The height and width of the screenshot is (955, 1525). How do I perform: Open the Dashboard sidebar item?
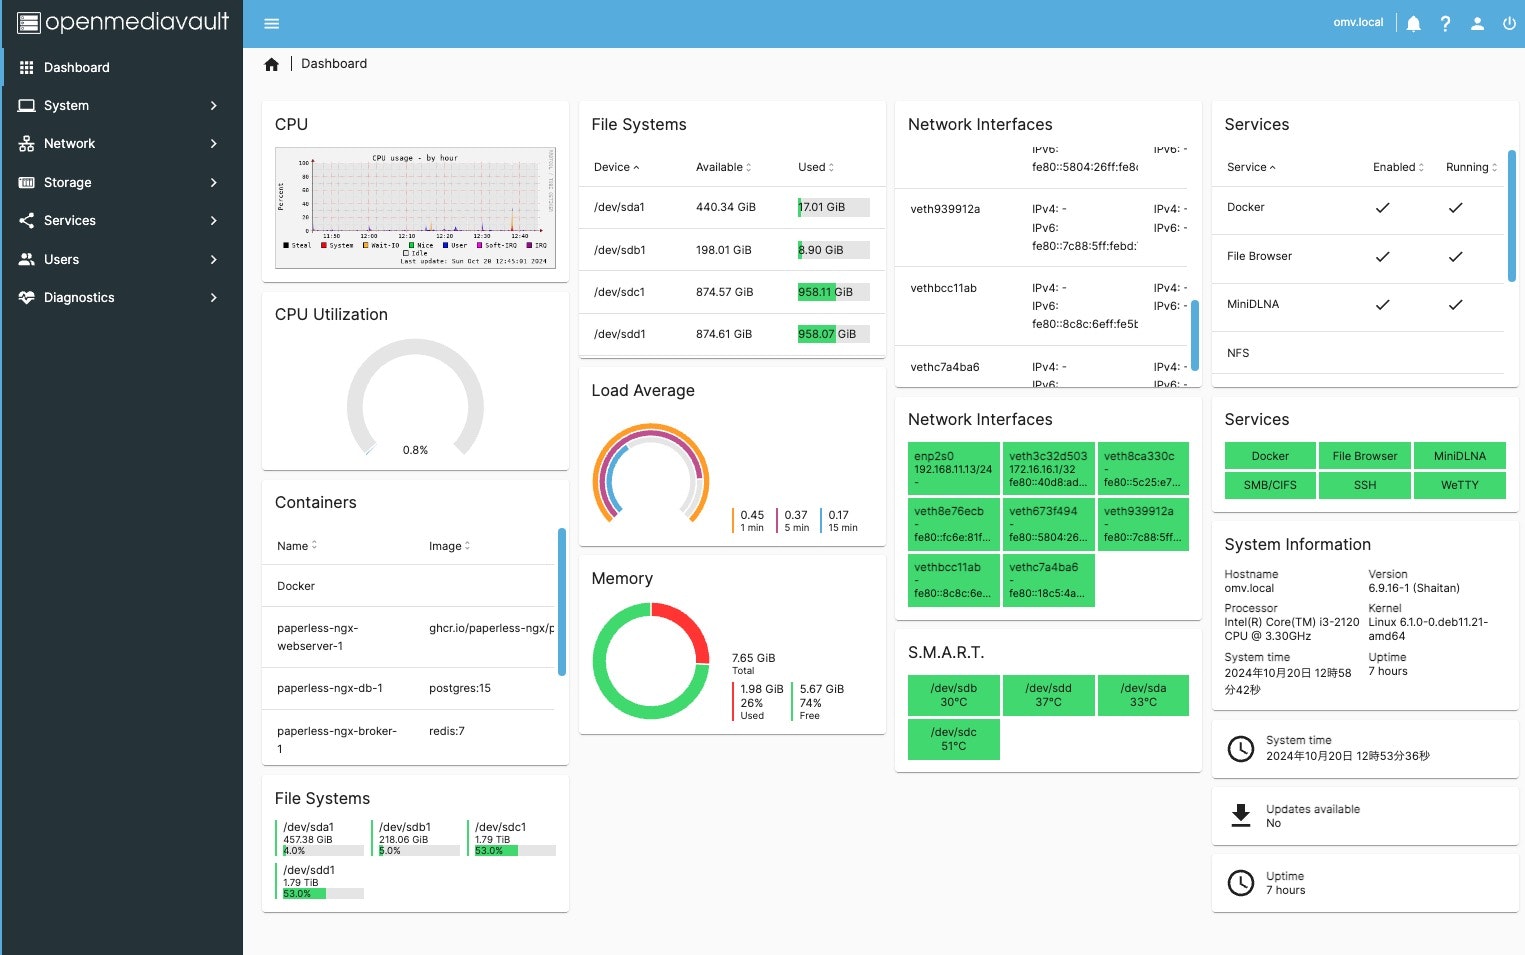121,67
